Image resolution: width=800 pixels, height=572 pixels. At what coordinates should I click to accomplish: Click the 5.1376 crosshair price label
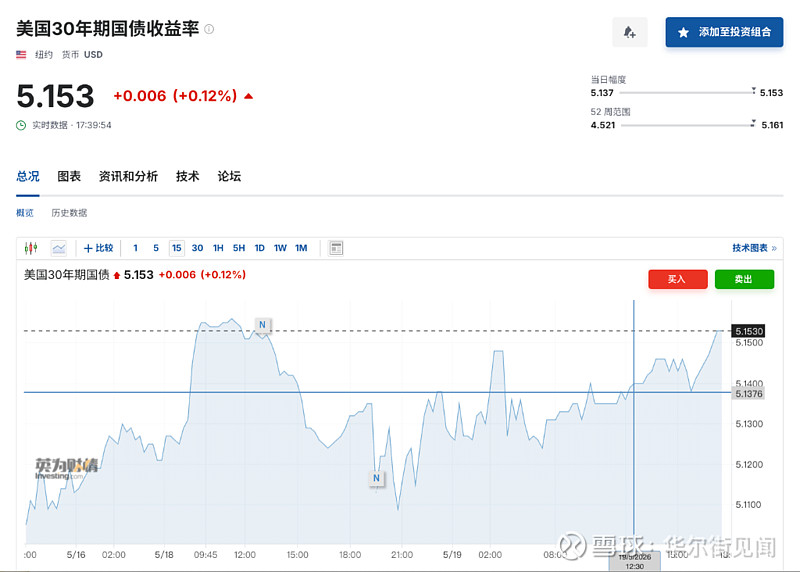748,393
